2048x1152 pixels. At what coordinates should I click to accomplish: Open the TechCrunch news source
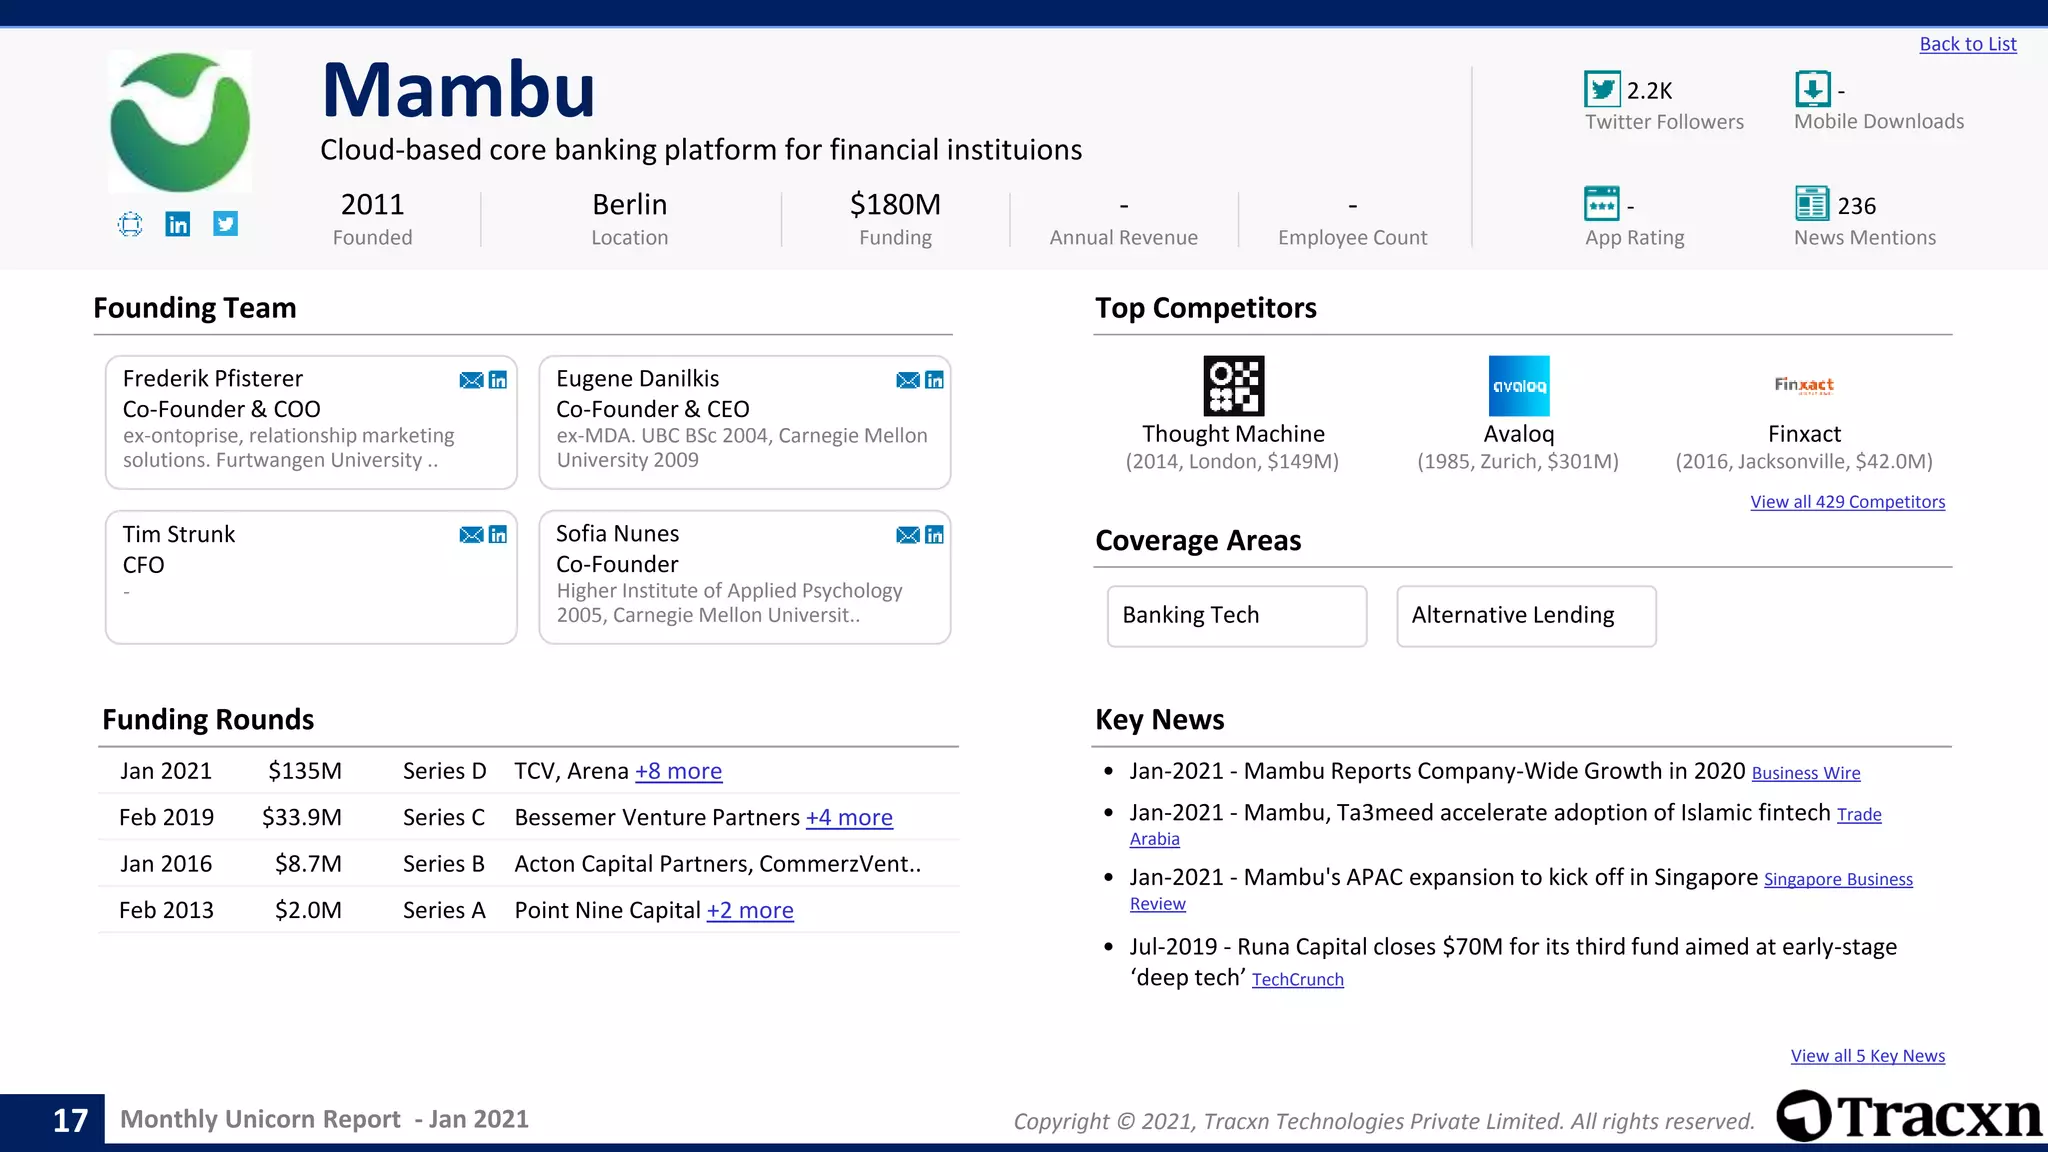tap(1298, 980)
